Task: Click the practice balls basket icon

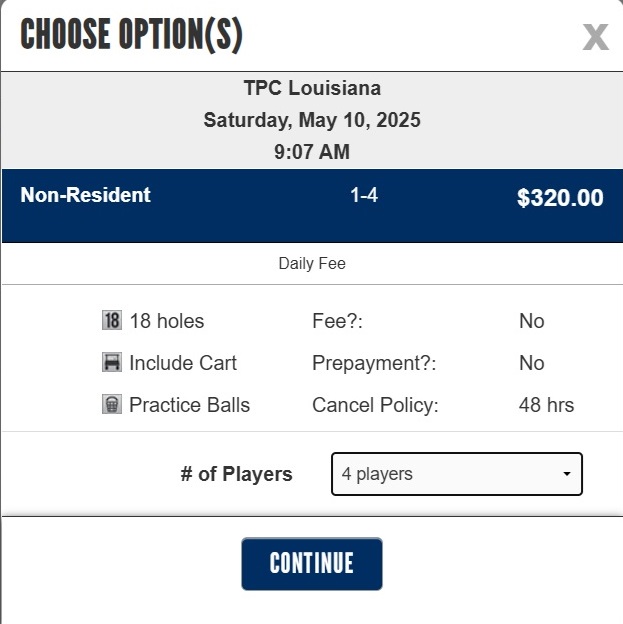Action: [112, 404]
